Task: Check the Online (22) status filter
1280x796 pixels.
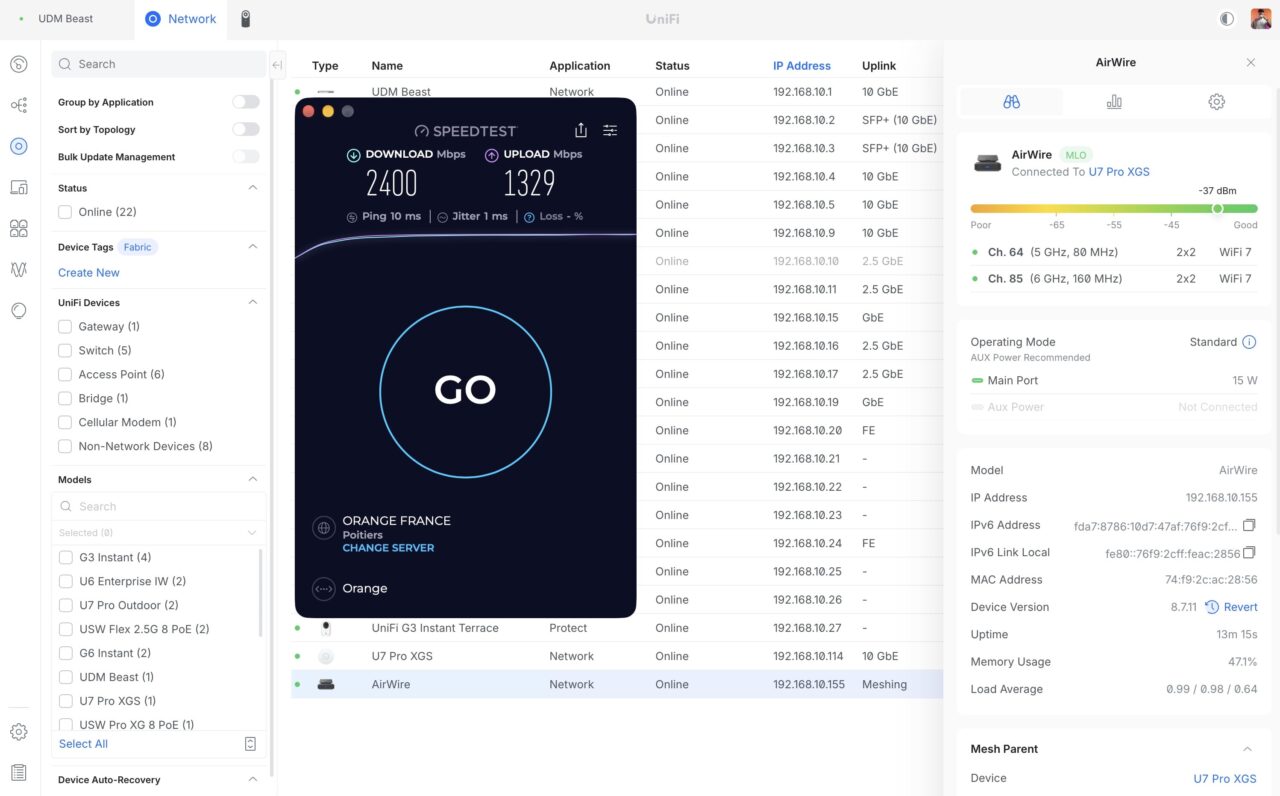Action: tap(65, 212)
